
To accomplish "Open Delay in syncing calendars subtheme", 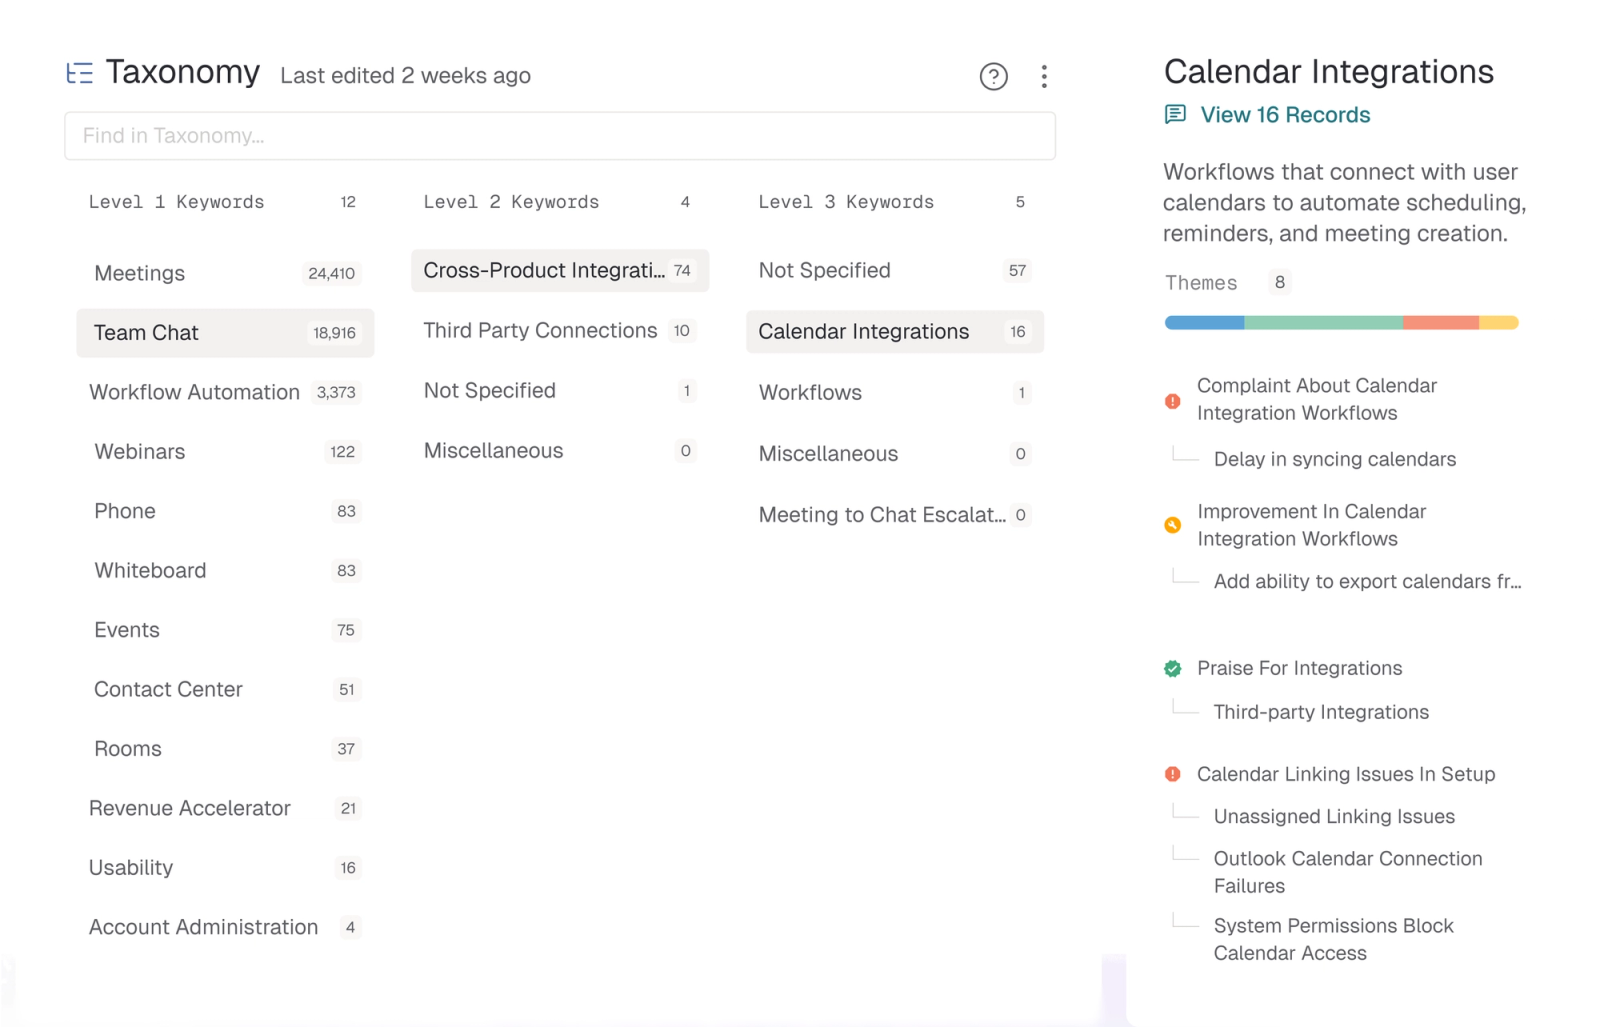I will [x=1335, y=460].
